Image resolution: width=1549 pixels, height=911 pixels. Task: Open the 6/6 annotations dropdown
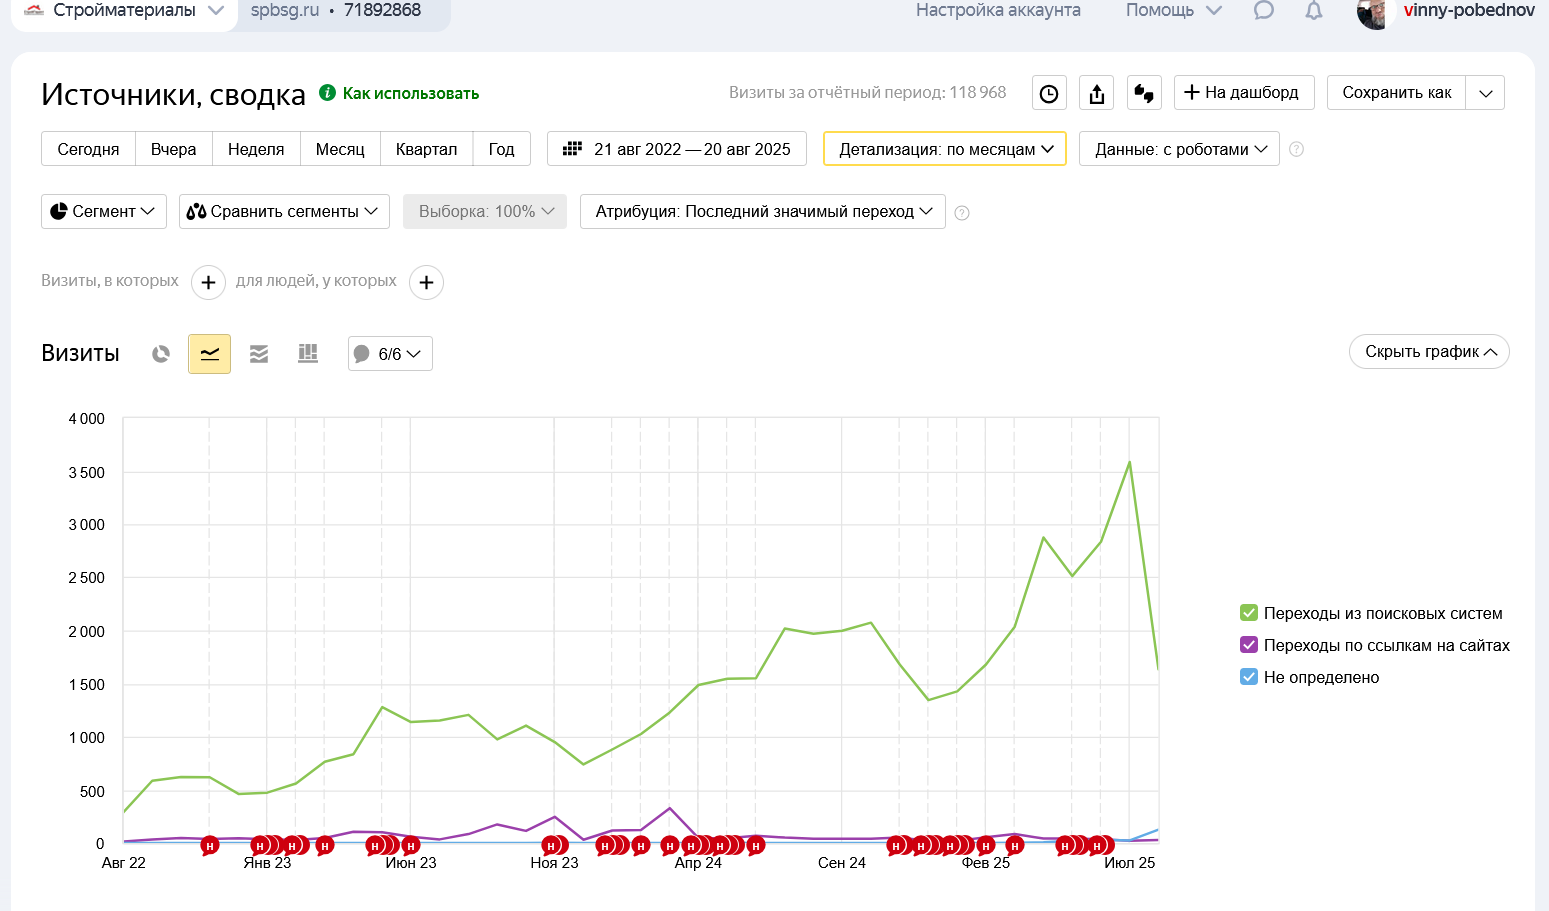coord(390,354)
